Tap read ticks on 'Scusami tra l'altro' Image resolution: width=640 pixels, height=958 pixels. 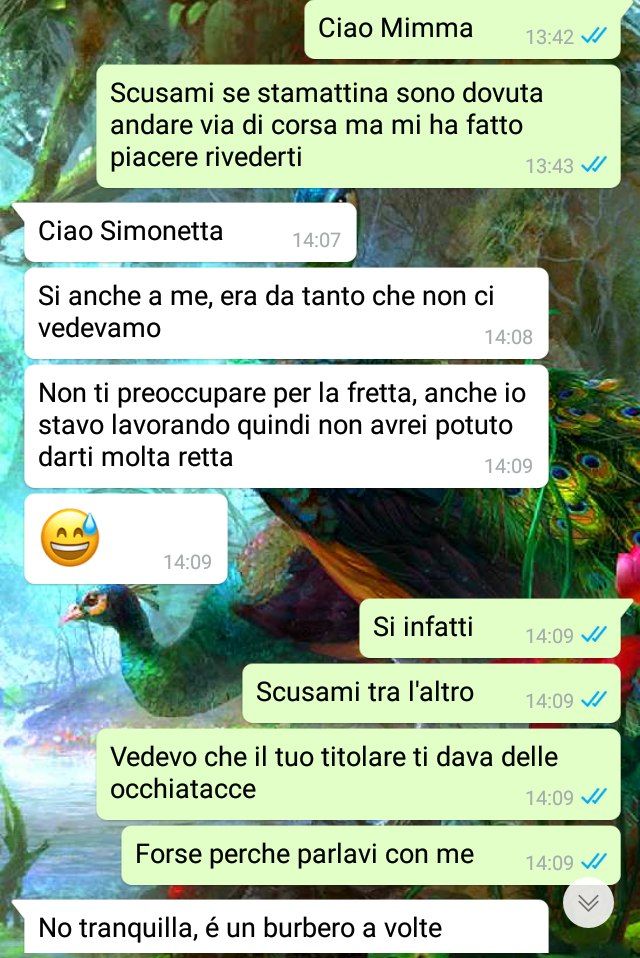(594, 700)
